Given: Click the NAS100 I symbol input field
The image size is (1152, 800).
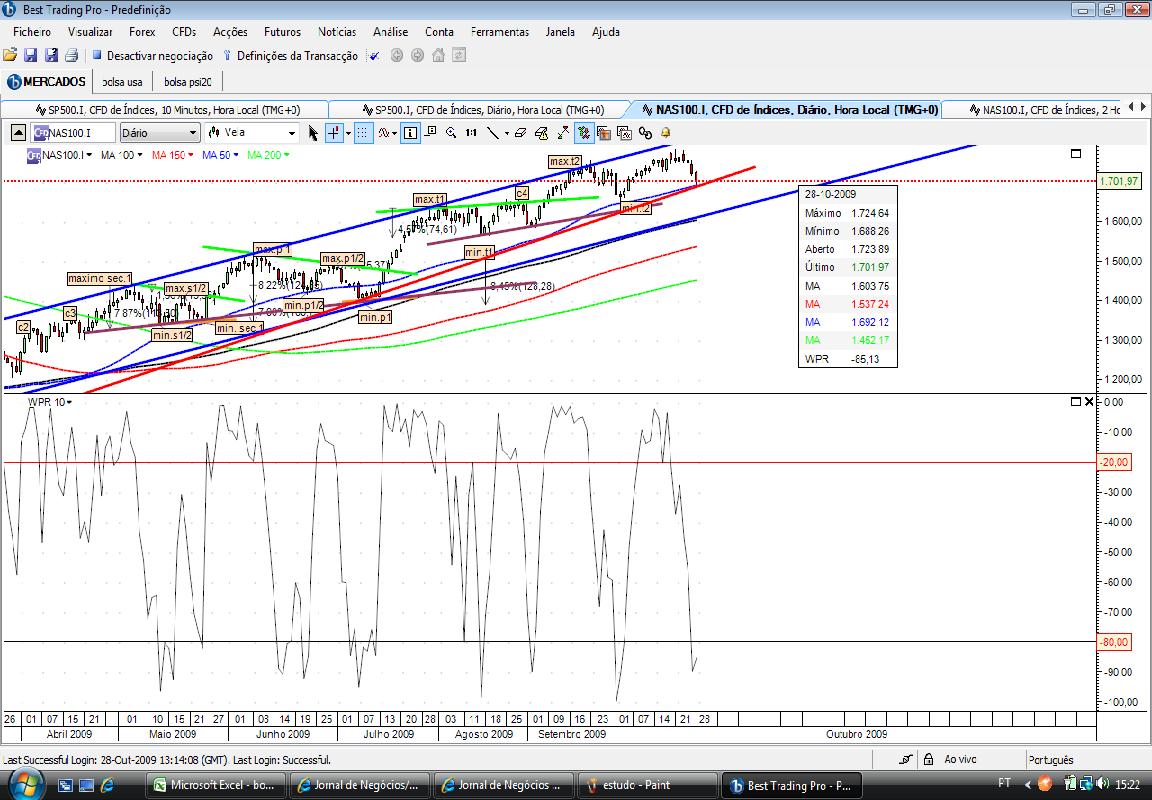Looking at the screenshot, I should (74, 133).
